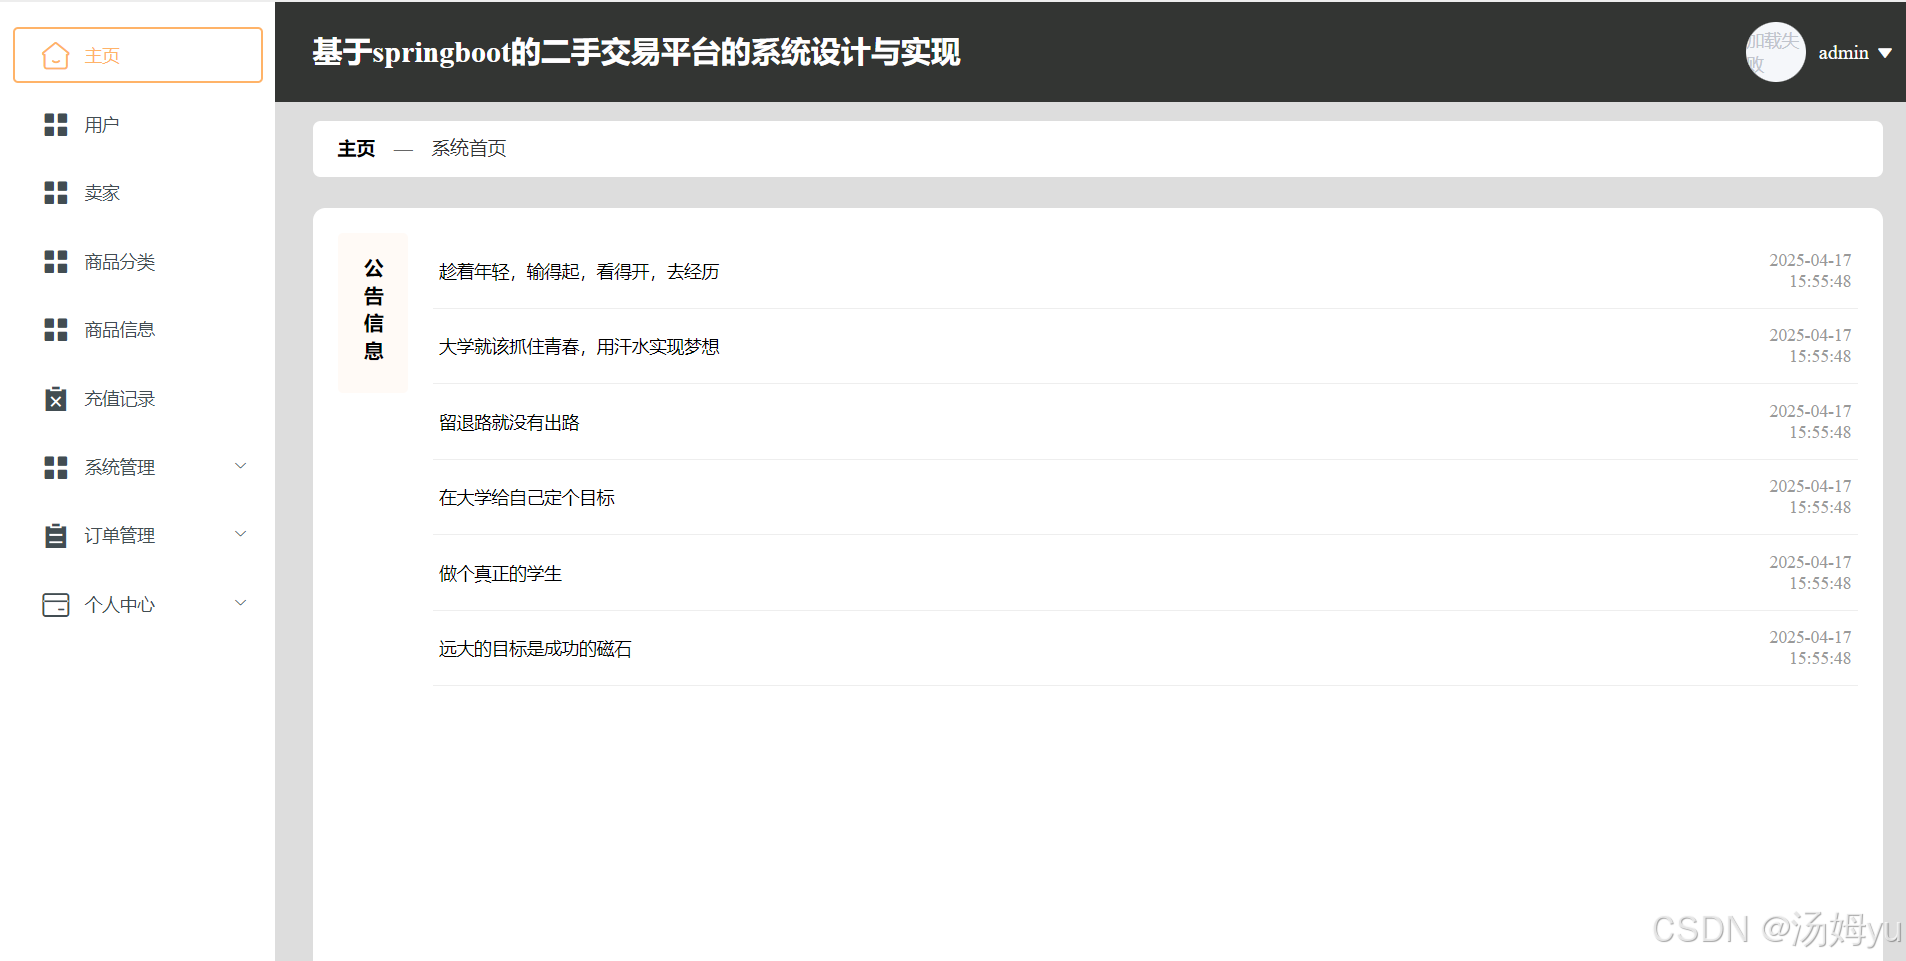Click the grid icon beside 用户

tap(56, 125)
